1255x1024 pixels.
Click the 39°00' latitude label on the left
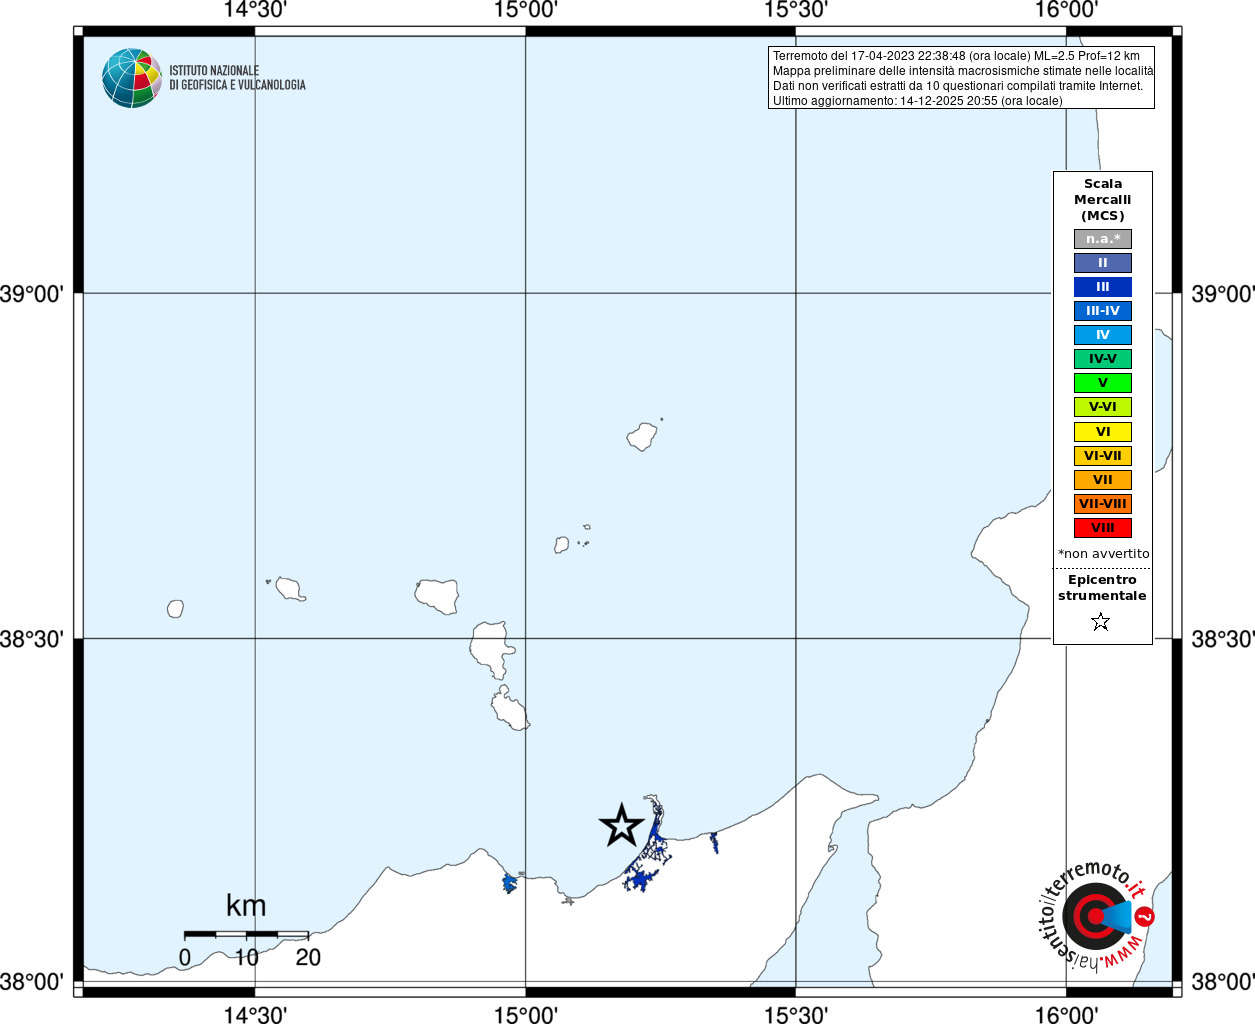click(32, 294)
